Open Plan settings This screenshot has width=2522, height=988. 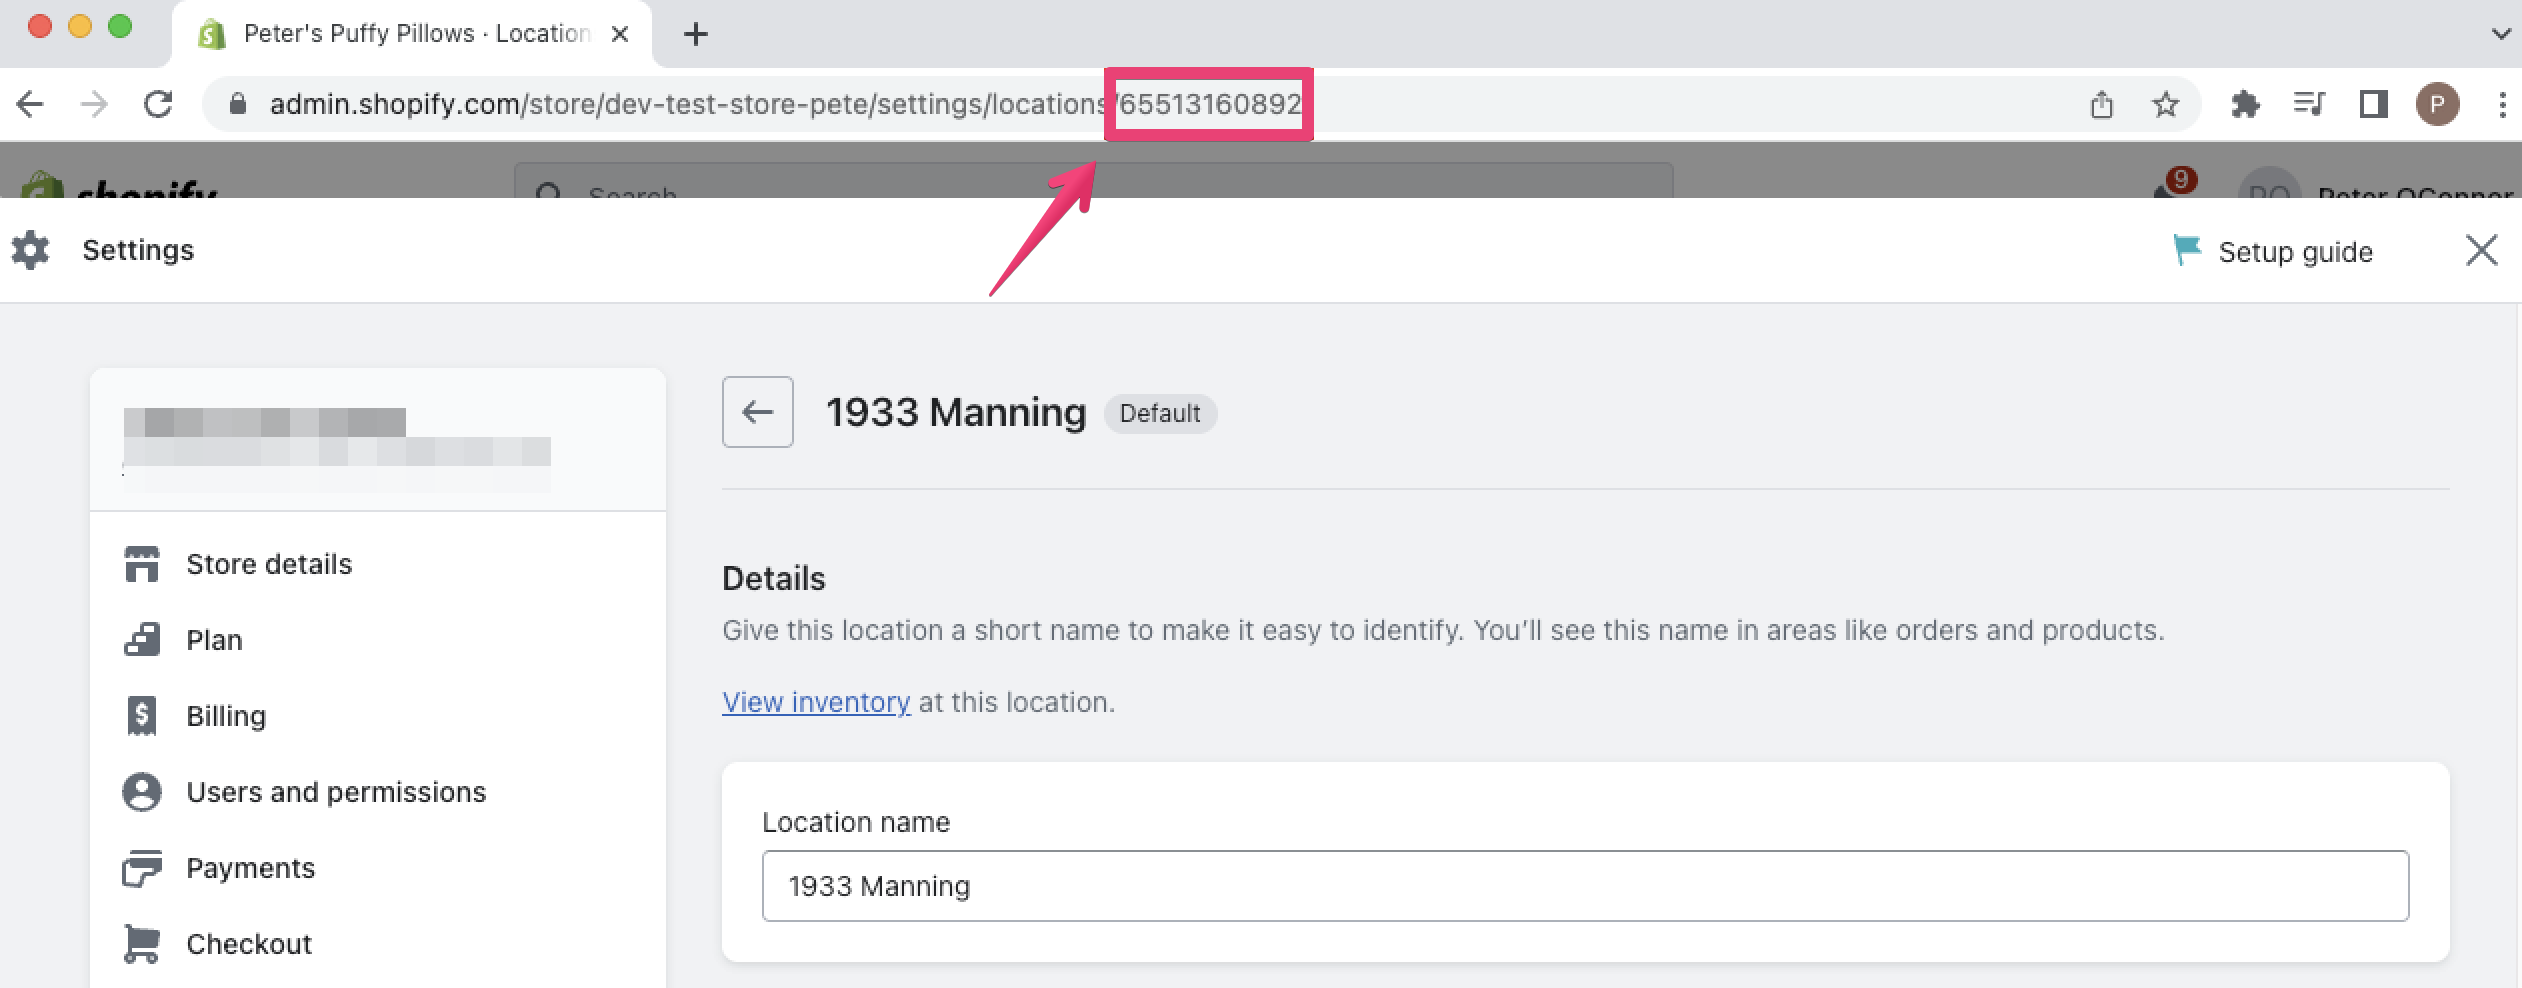click(x=214, y=640)
